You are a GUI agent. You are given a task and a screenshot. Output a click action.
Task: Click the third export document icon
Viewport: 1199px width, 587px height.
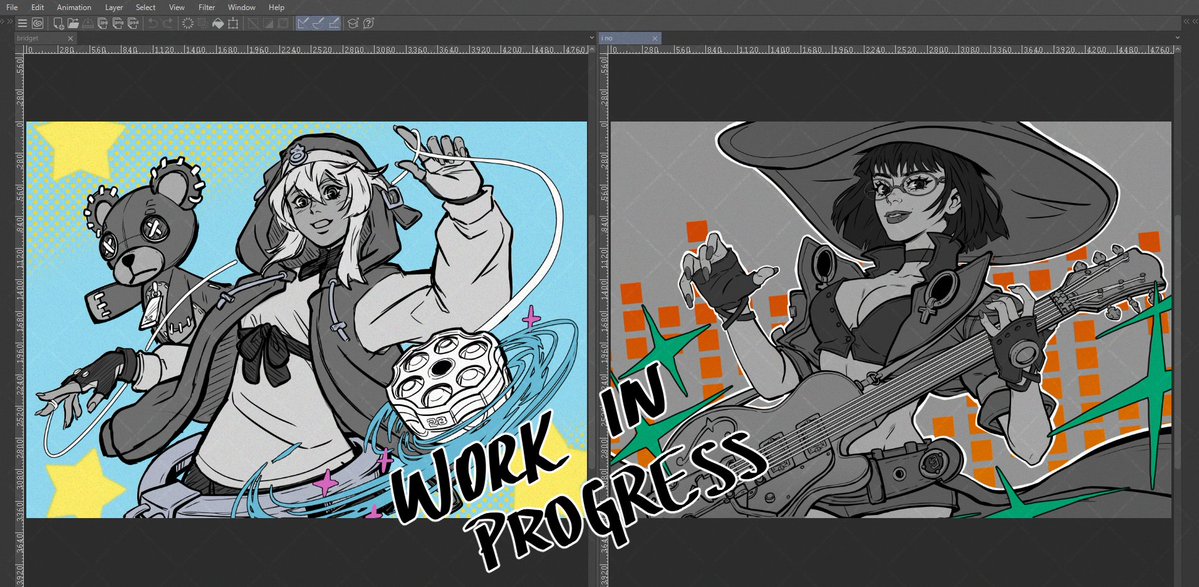pyautogui.click(x=133, y=24)
